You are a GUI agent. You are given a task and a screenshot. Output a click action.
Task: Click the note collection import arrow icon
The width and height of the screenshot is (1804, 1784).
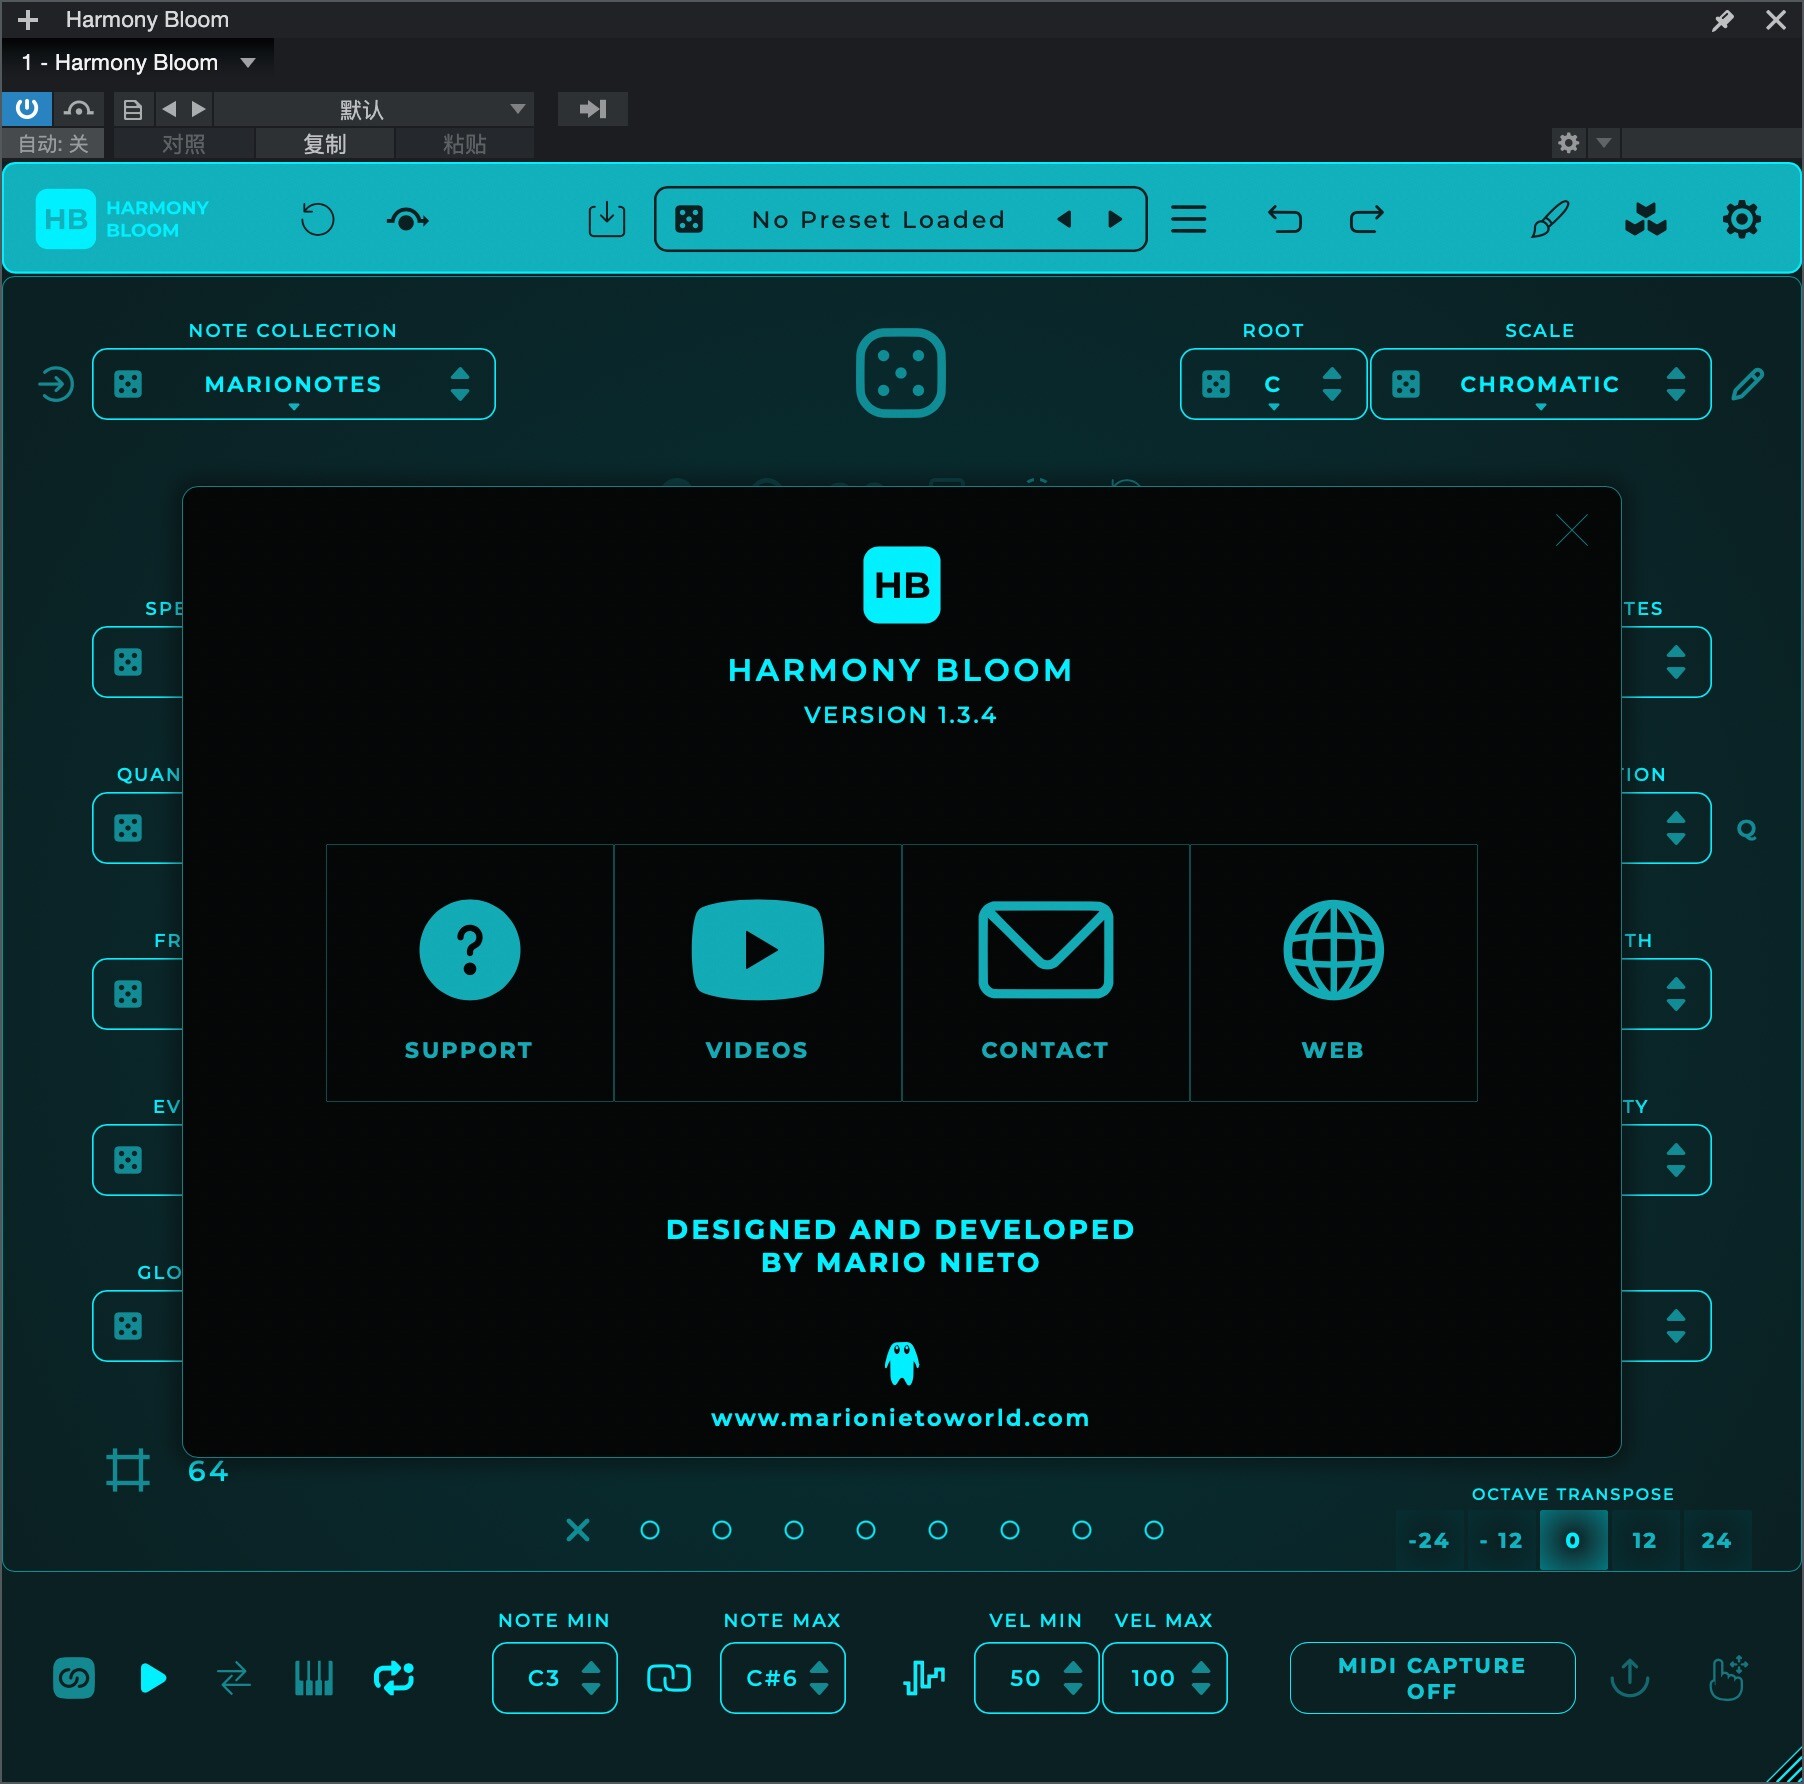click(56, 384)
